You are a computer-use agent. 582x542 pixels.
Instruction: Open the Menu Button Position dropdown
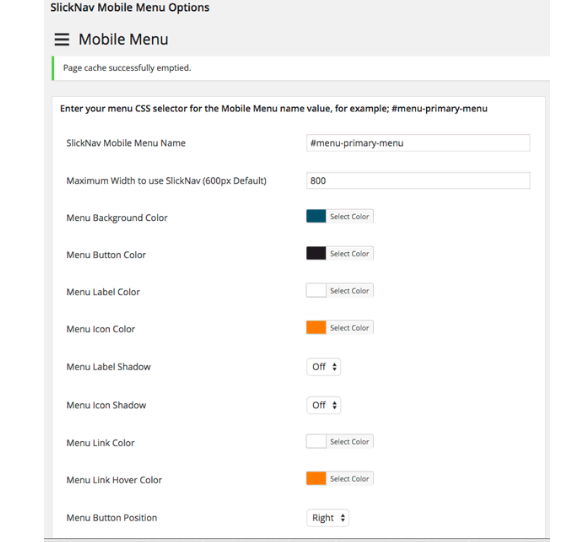[x=327, y=517]
